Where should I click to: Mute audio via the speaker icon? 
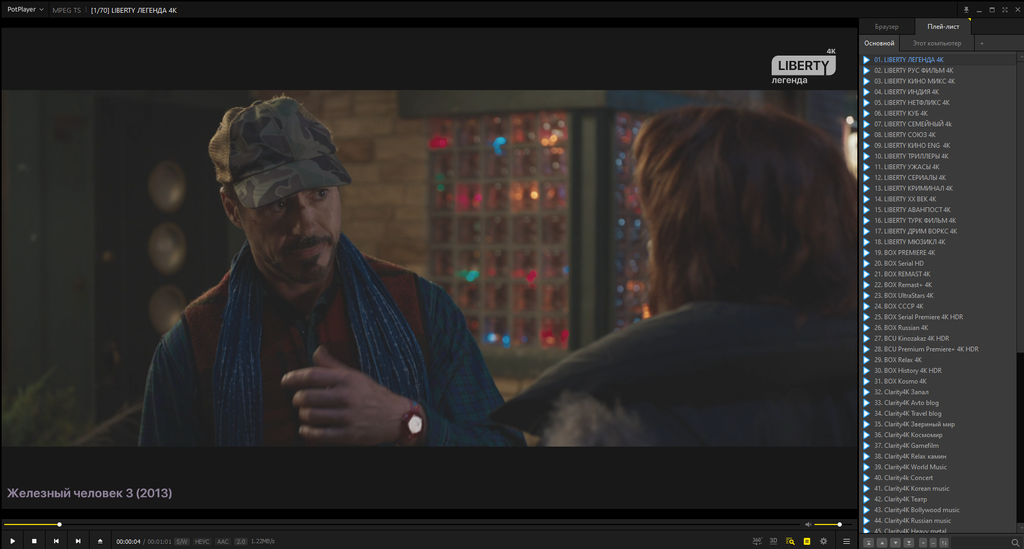[808, 524]
